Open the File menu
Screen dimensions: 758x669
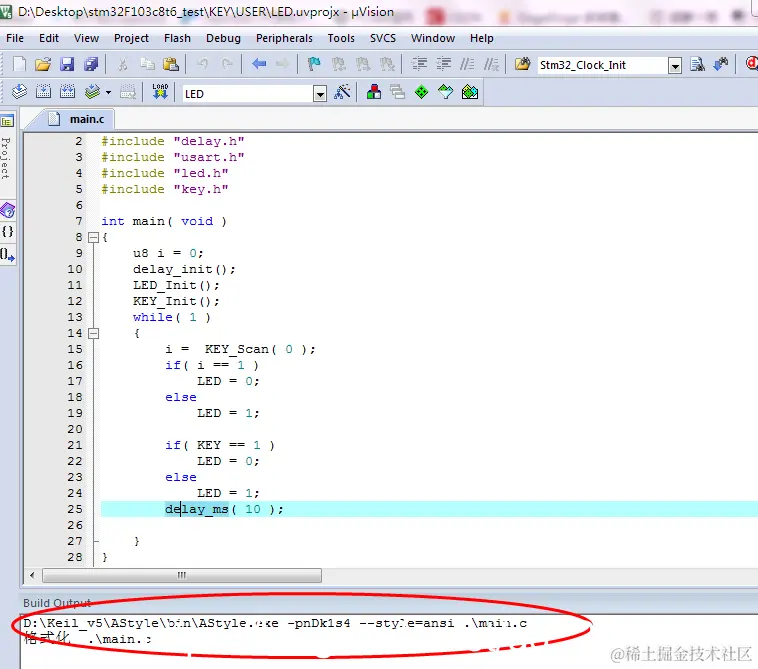15,38
